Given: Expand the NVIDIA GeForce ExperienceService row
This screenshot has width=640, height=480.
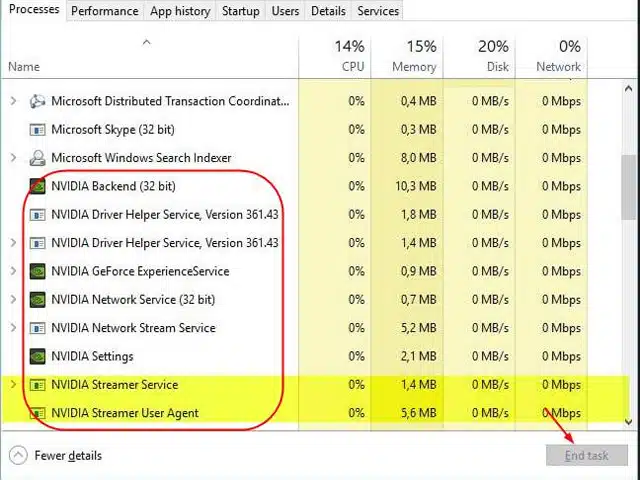Looking at the screenshot, I should click(13, 271).
